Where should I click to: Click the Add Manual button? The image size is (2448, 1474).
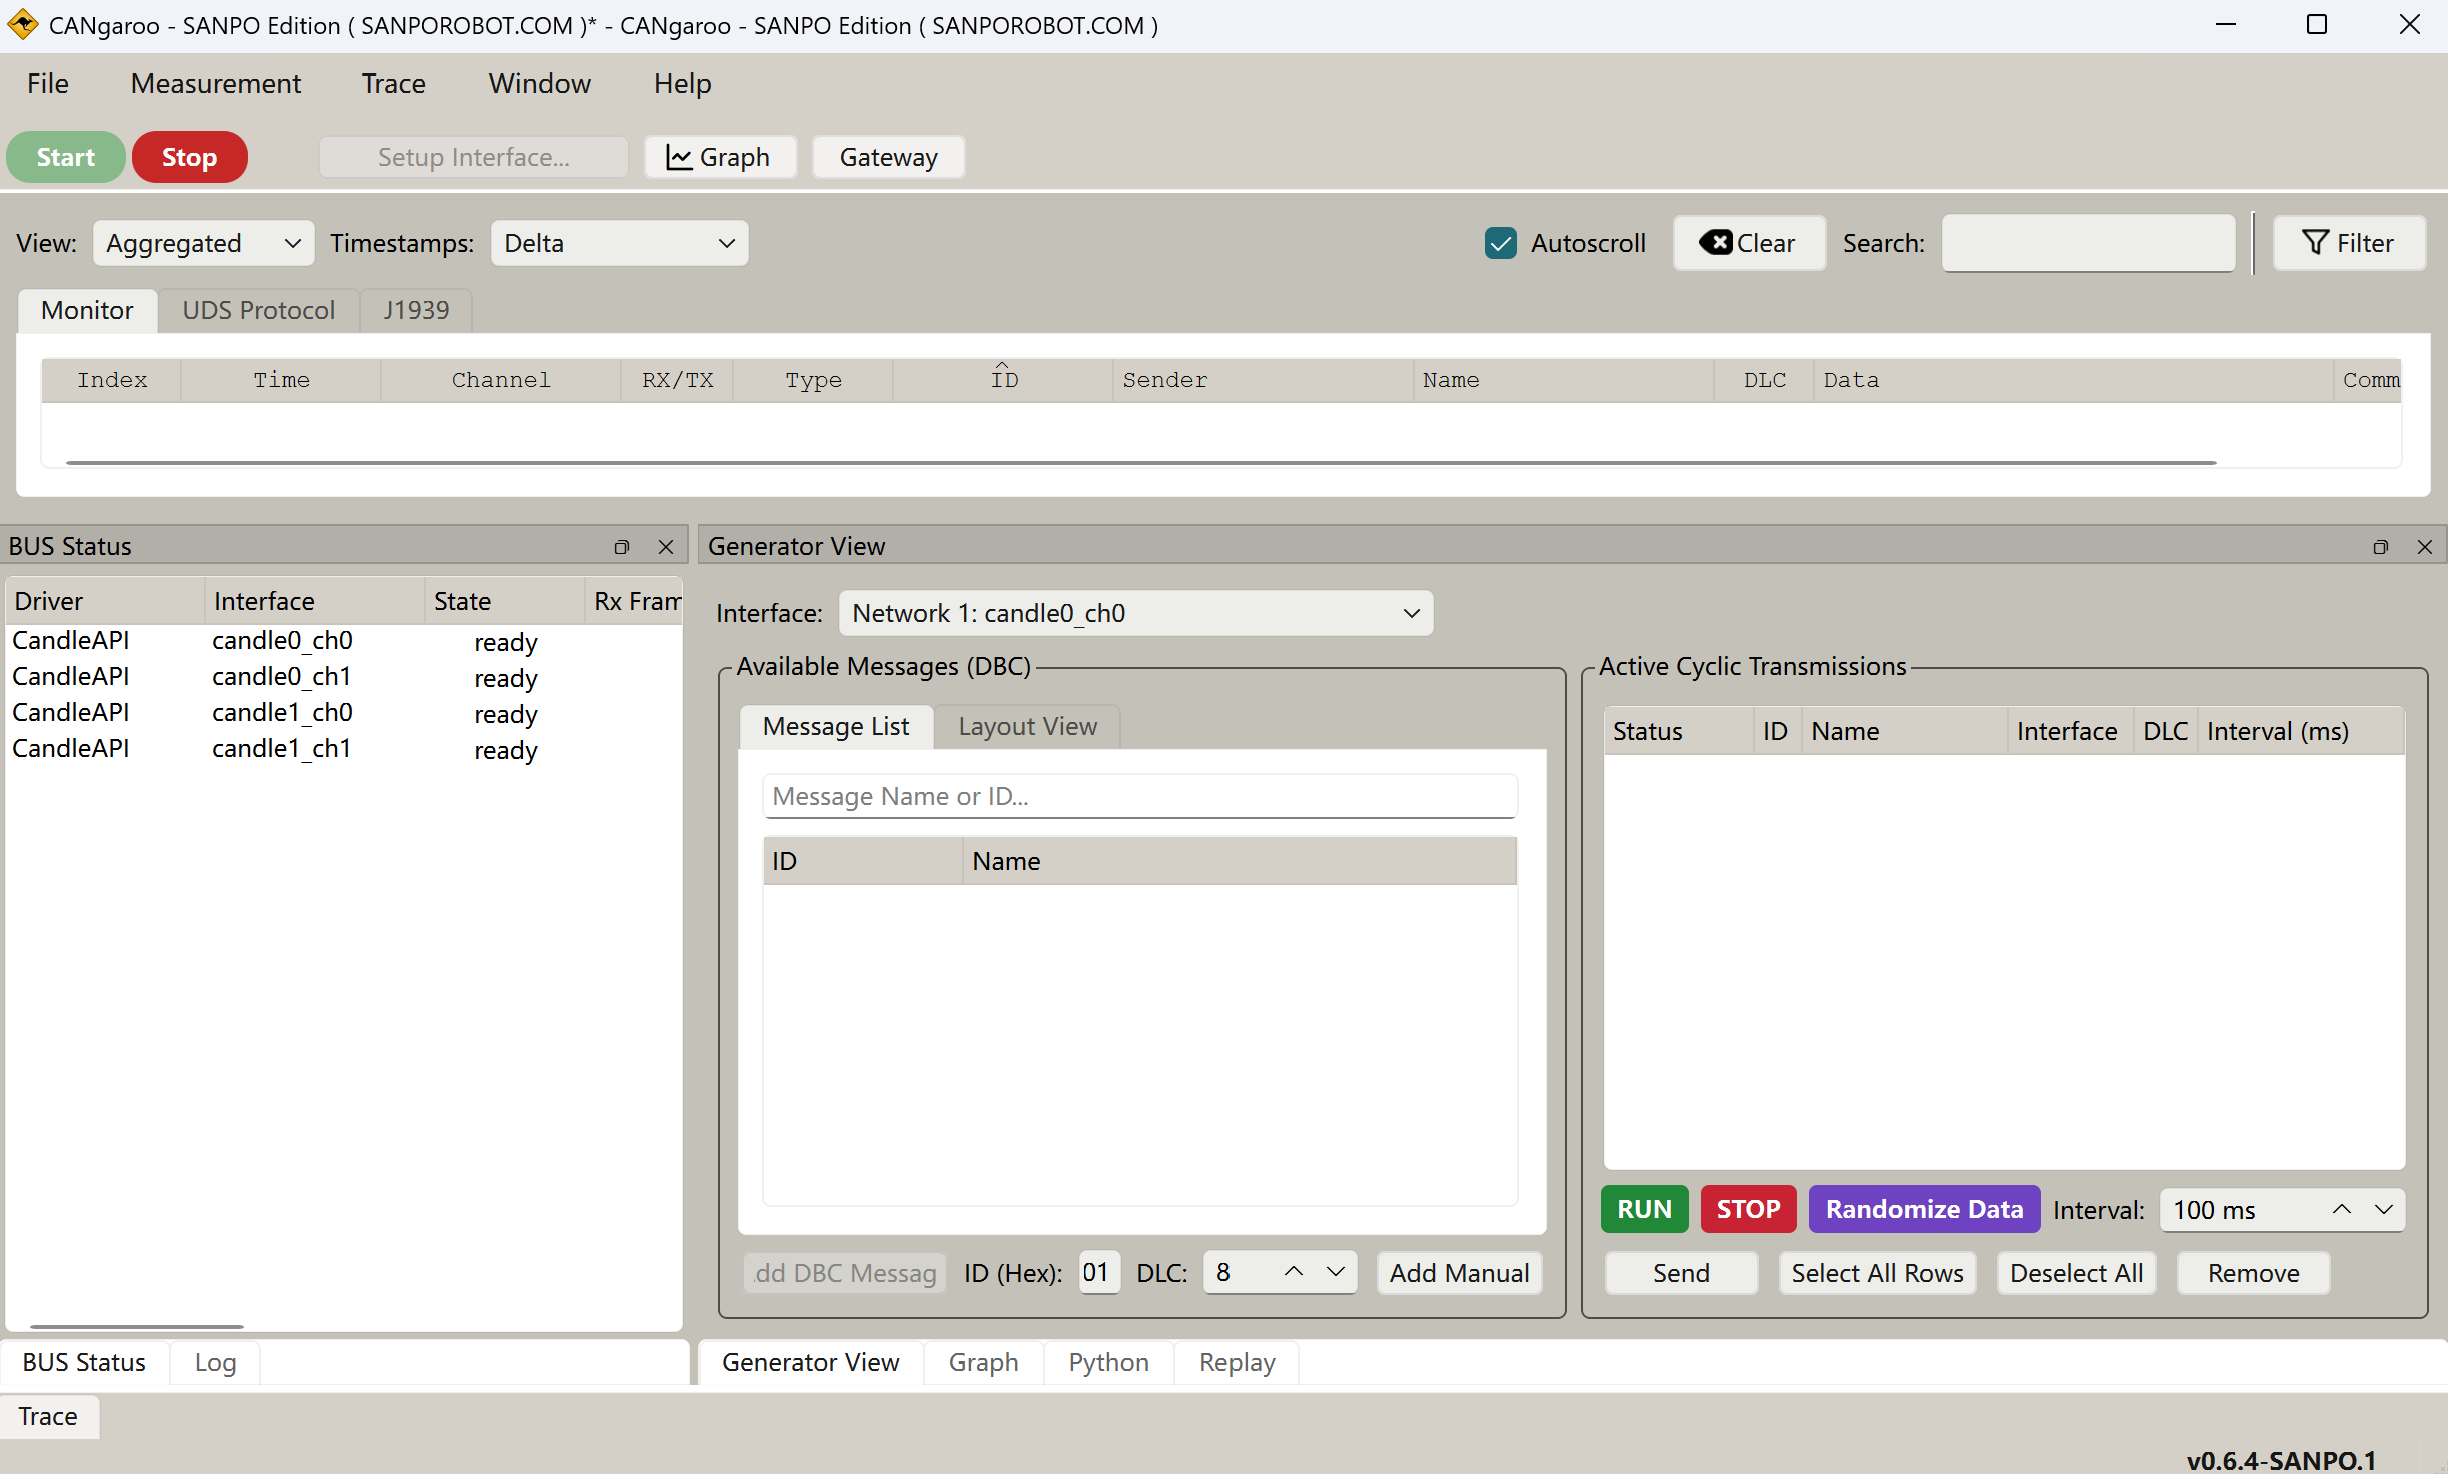pyautogui.click(x=1460, y=1273)
